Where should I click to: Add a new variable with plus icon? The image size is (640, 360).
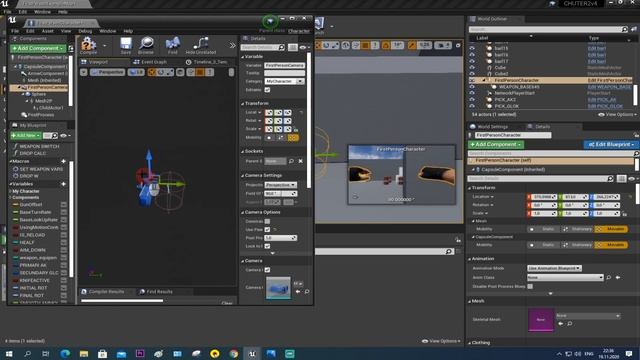tap(64, 184)
